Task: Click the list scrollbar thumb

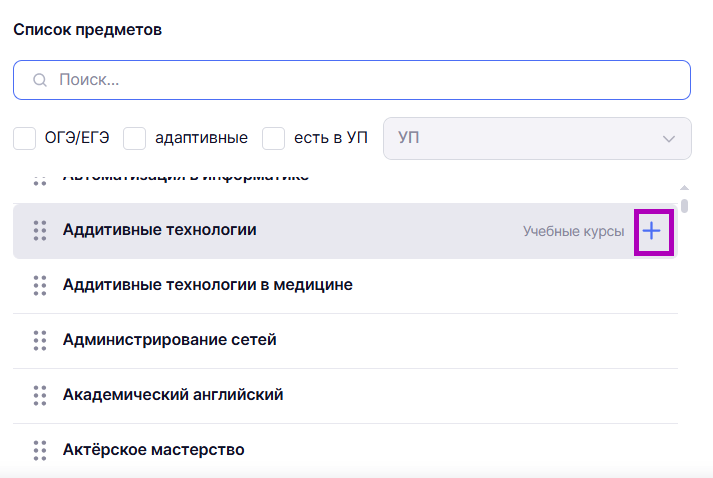Action: point(684,206)
